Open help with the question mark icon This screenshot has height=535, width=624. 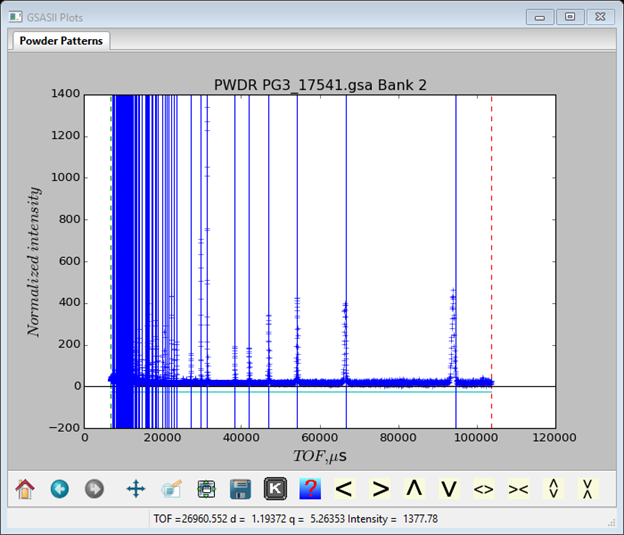tap(310, 489)
